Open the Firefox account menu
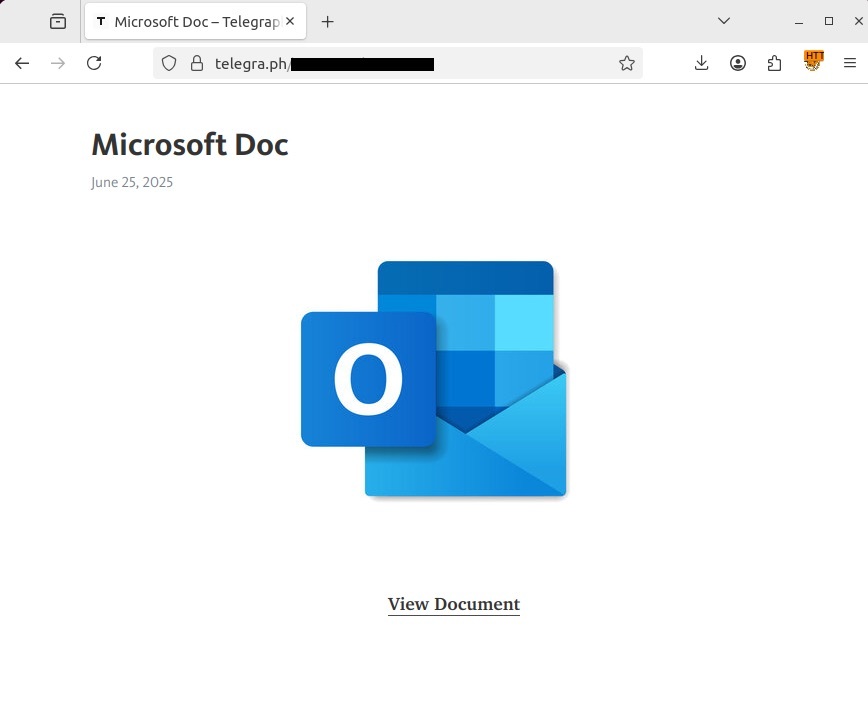The image size is (868, 715). point(738,63)
